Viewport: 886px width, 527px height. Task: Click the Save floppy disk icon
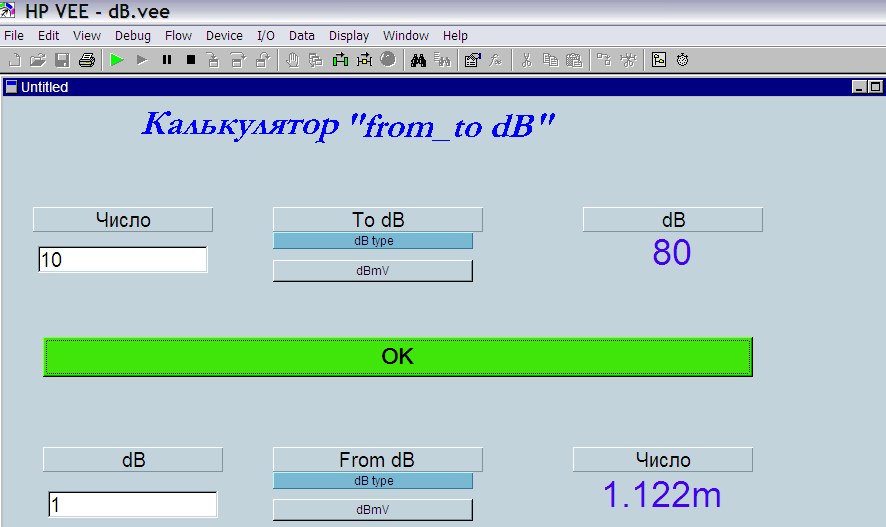tap(62, 60)
